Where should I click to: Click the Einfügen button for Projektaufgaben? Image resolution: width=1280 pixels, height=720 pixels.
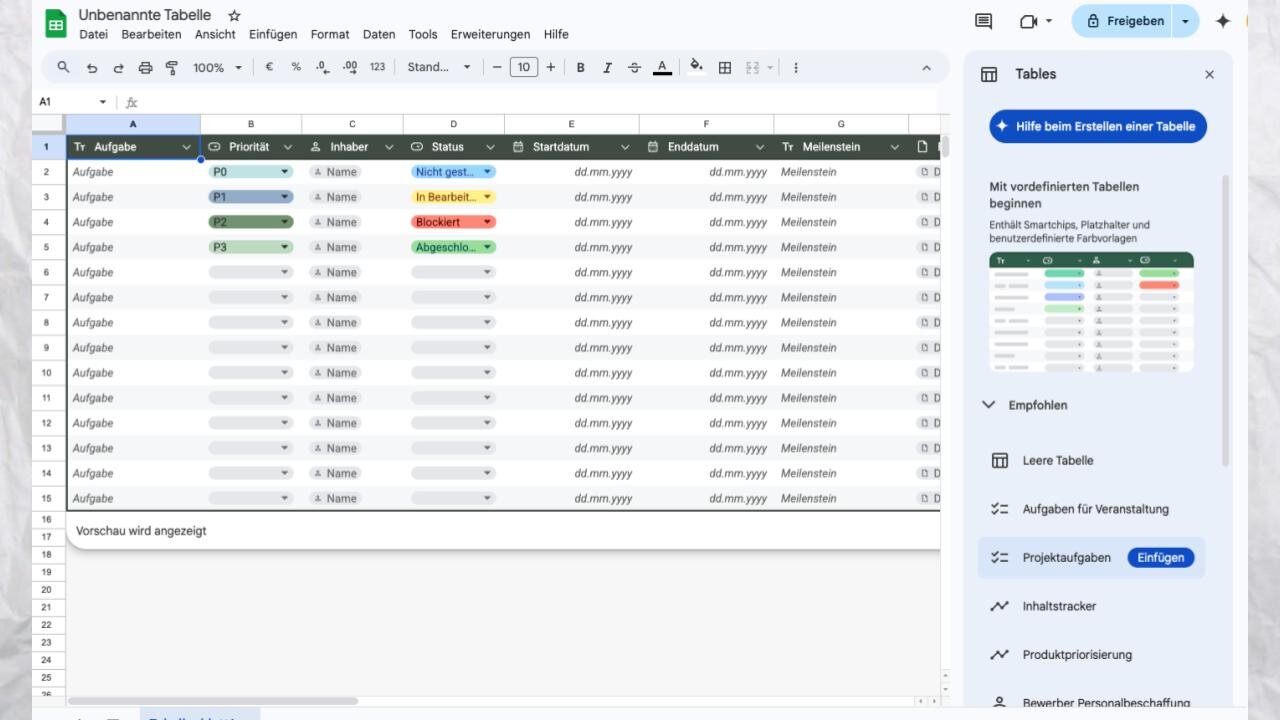click(x=1160, y=558)
